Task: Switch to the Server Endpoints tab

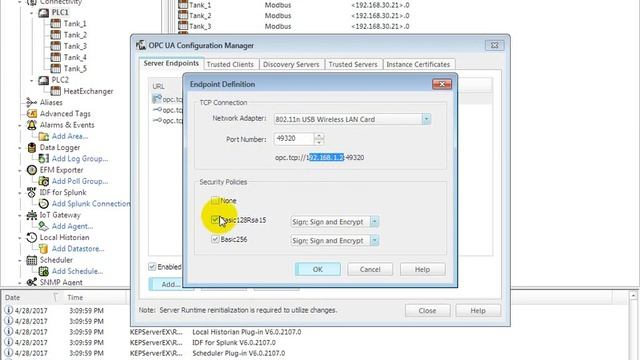Action: click(171, 64)
